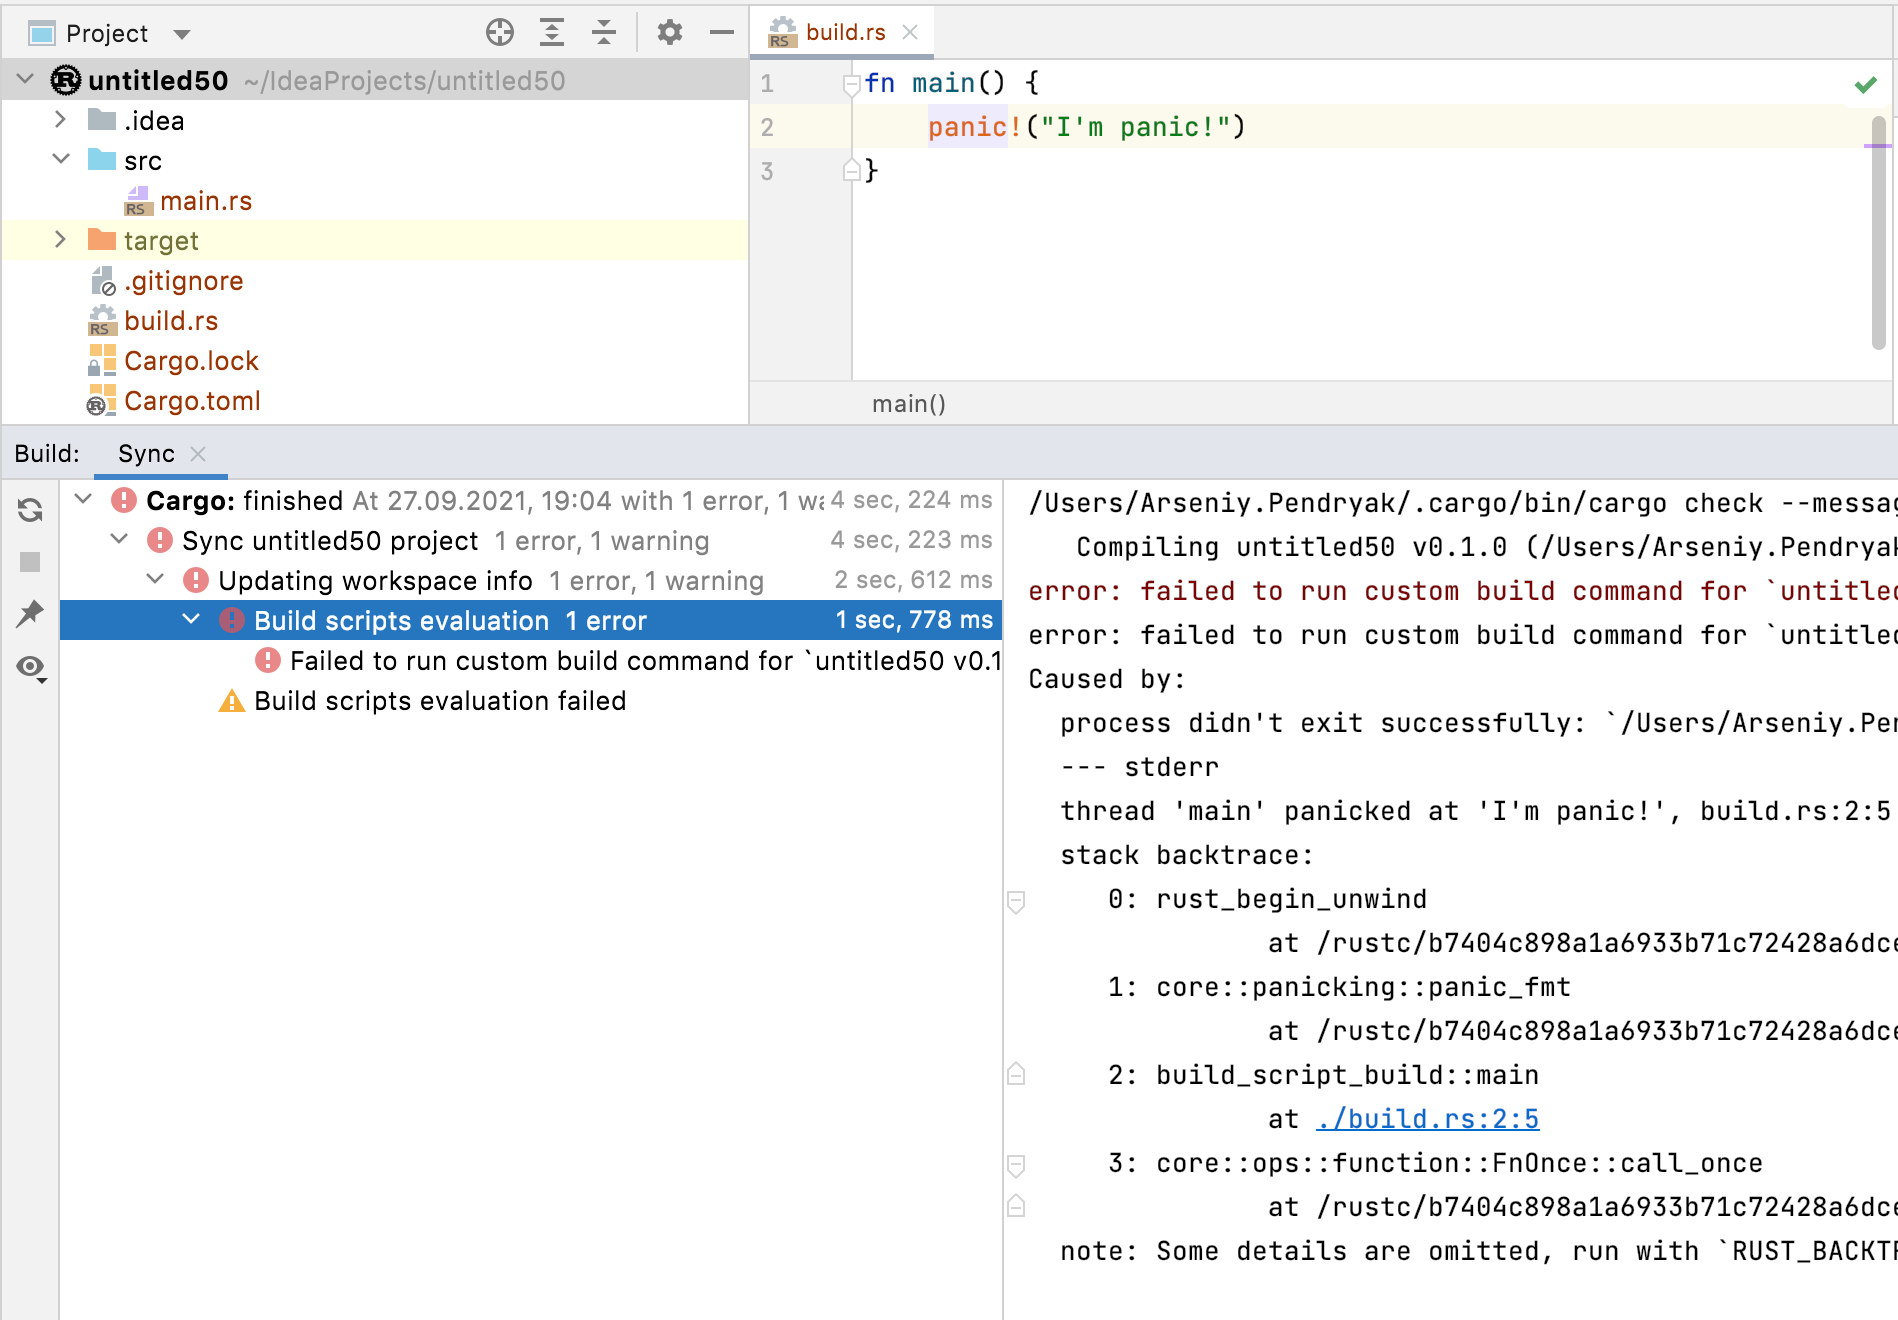Click the panic! macro in code
1898x1320 pixels.
(x=975, y=127)
